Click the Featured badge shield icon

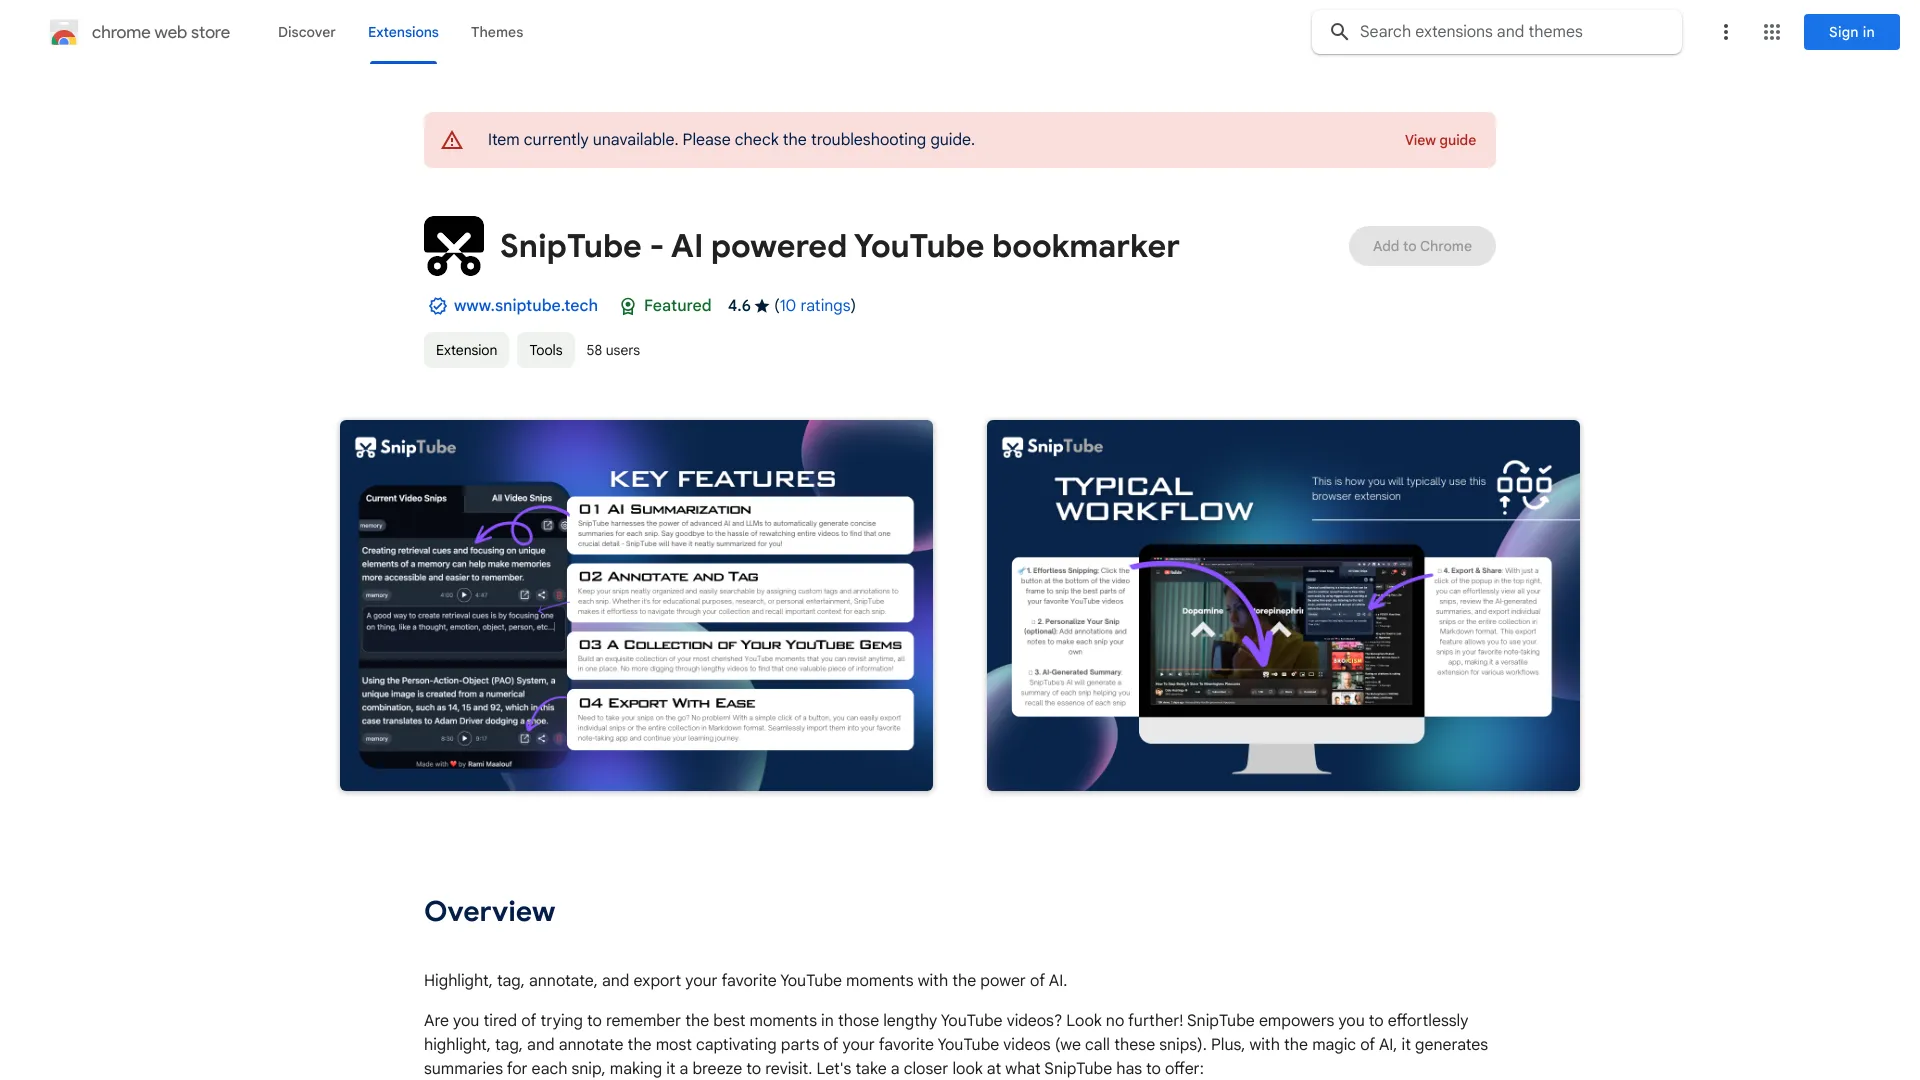coord(626,306)
